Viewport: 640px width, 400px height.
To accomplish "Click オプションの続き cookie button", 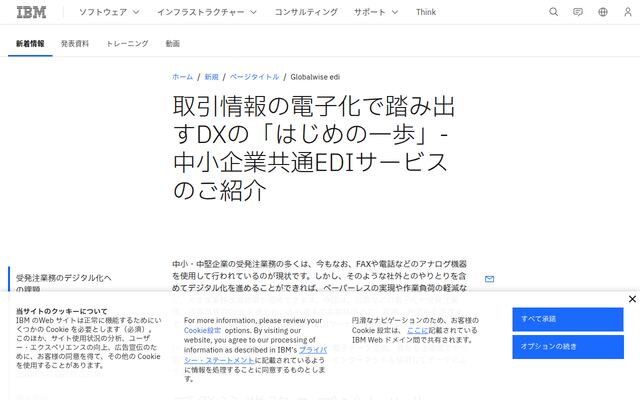I will click(x=568, y=347).
